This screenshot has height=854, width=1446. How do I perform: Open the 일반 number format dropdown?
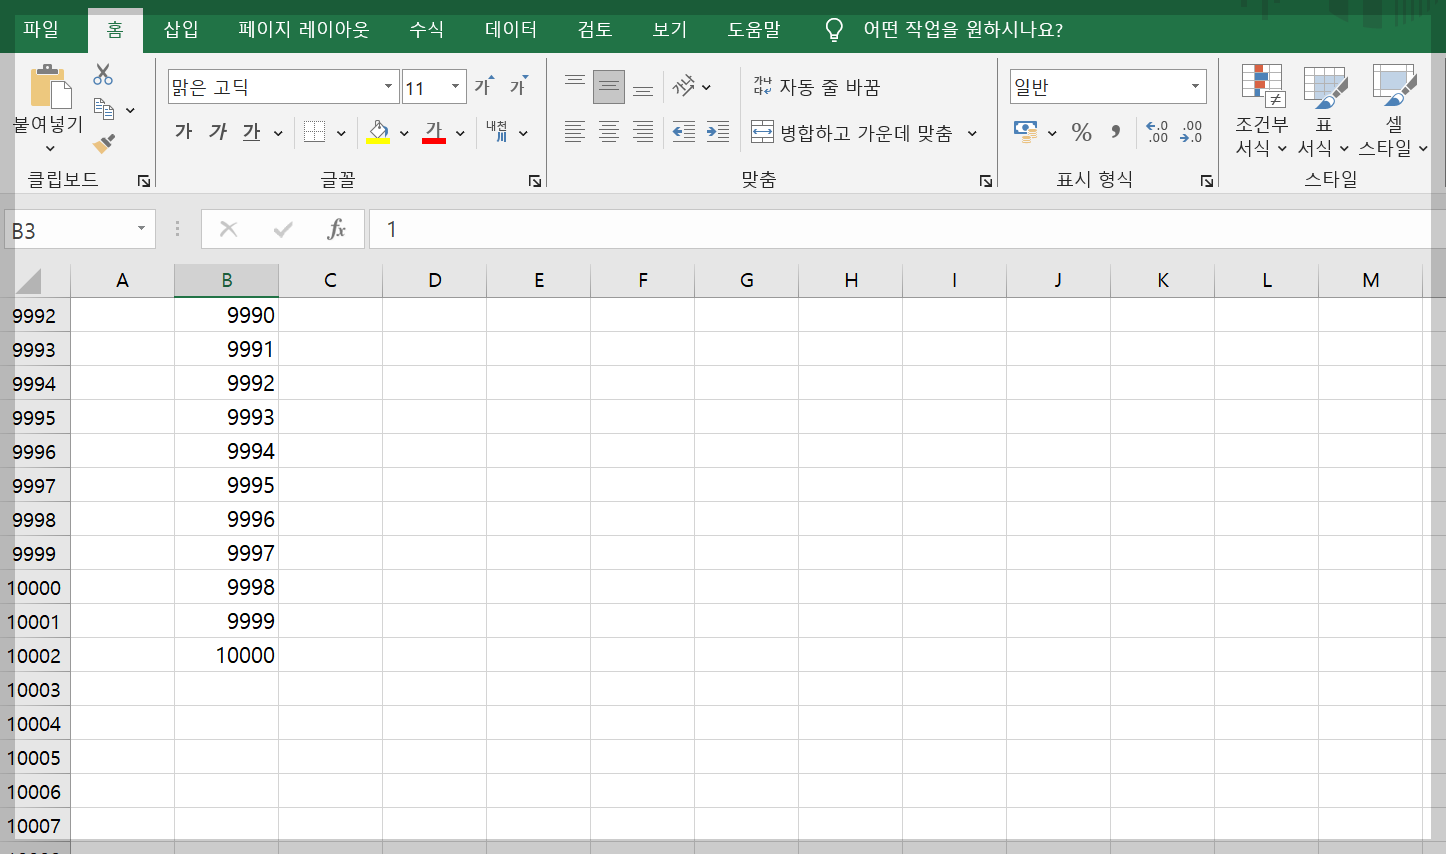(1196, 87)
